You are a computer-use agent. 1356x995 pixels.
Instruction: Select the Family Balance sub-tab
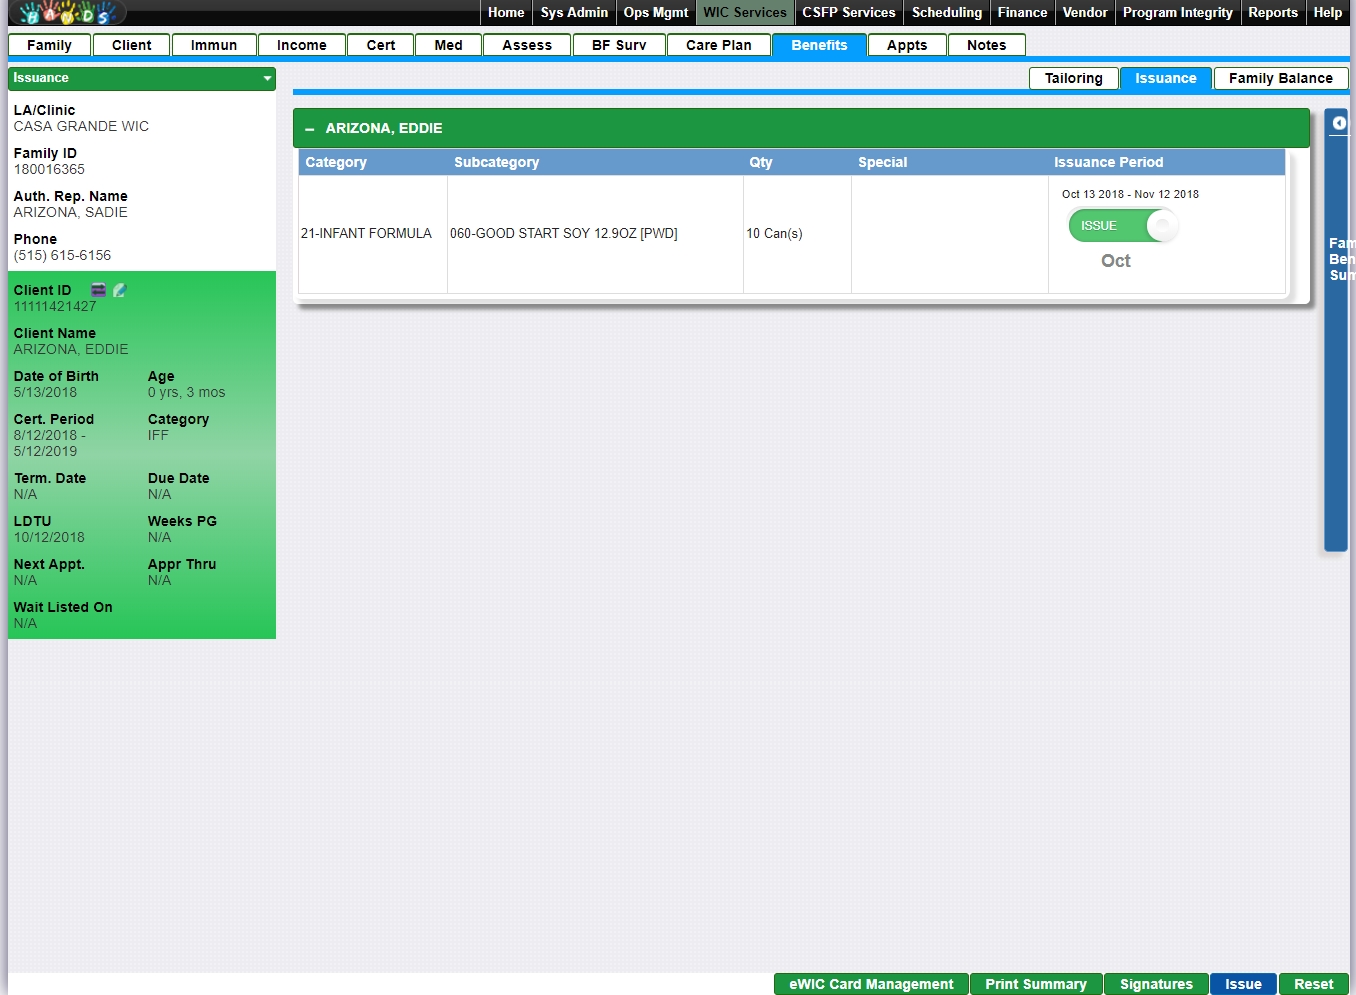pos(1280,78)
